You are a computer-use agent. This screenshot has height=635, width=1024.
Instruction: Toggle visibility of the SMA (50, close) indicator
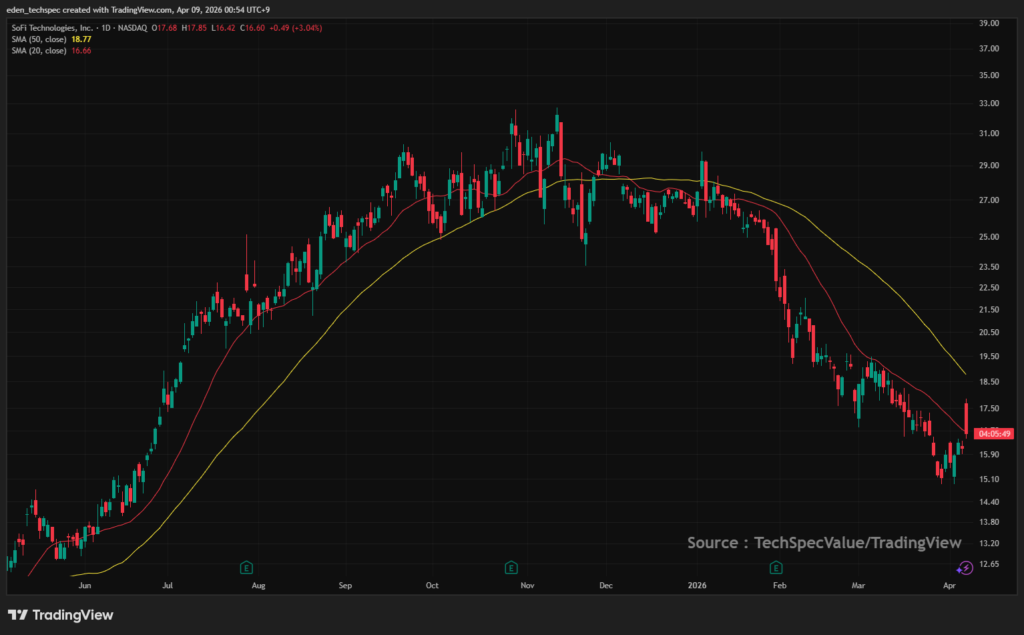[38, 38]
